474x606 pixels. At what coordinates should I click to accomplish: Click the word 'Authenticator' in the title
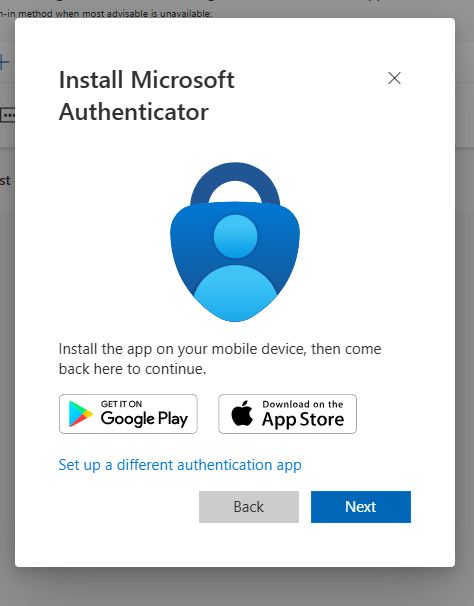click(134, 112)
